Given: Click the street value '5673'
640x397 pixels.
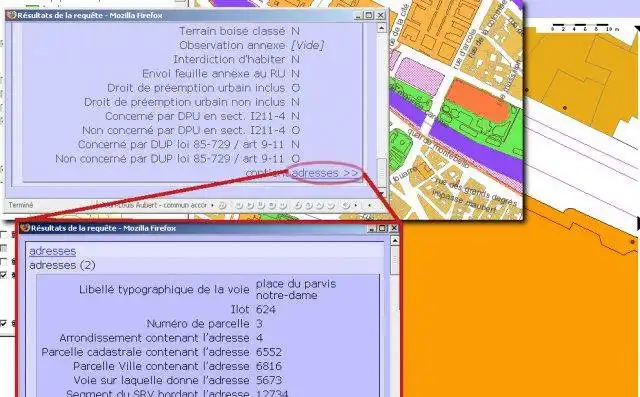Looking at the screenshot, I should click(269, 380).
